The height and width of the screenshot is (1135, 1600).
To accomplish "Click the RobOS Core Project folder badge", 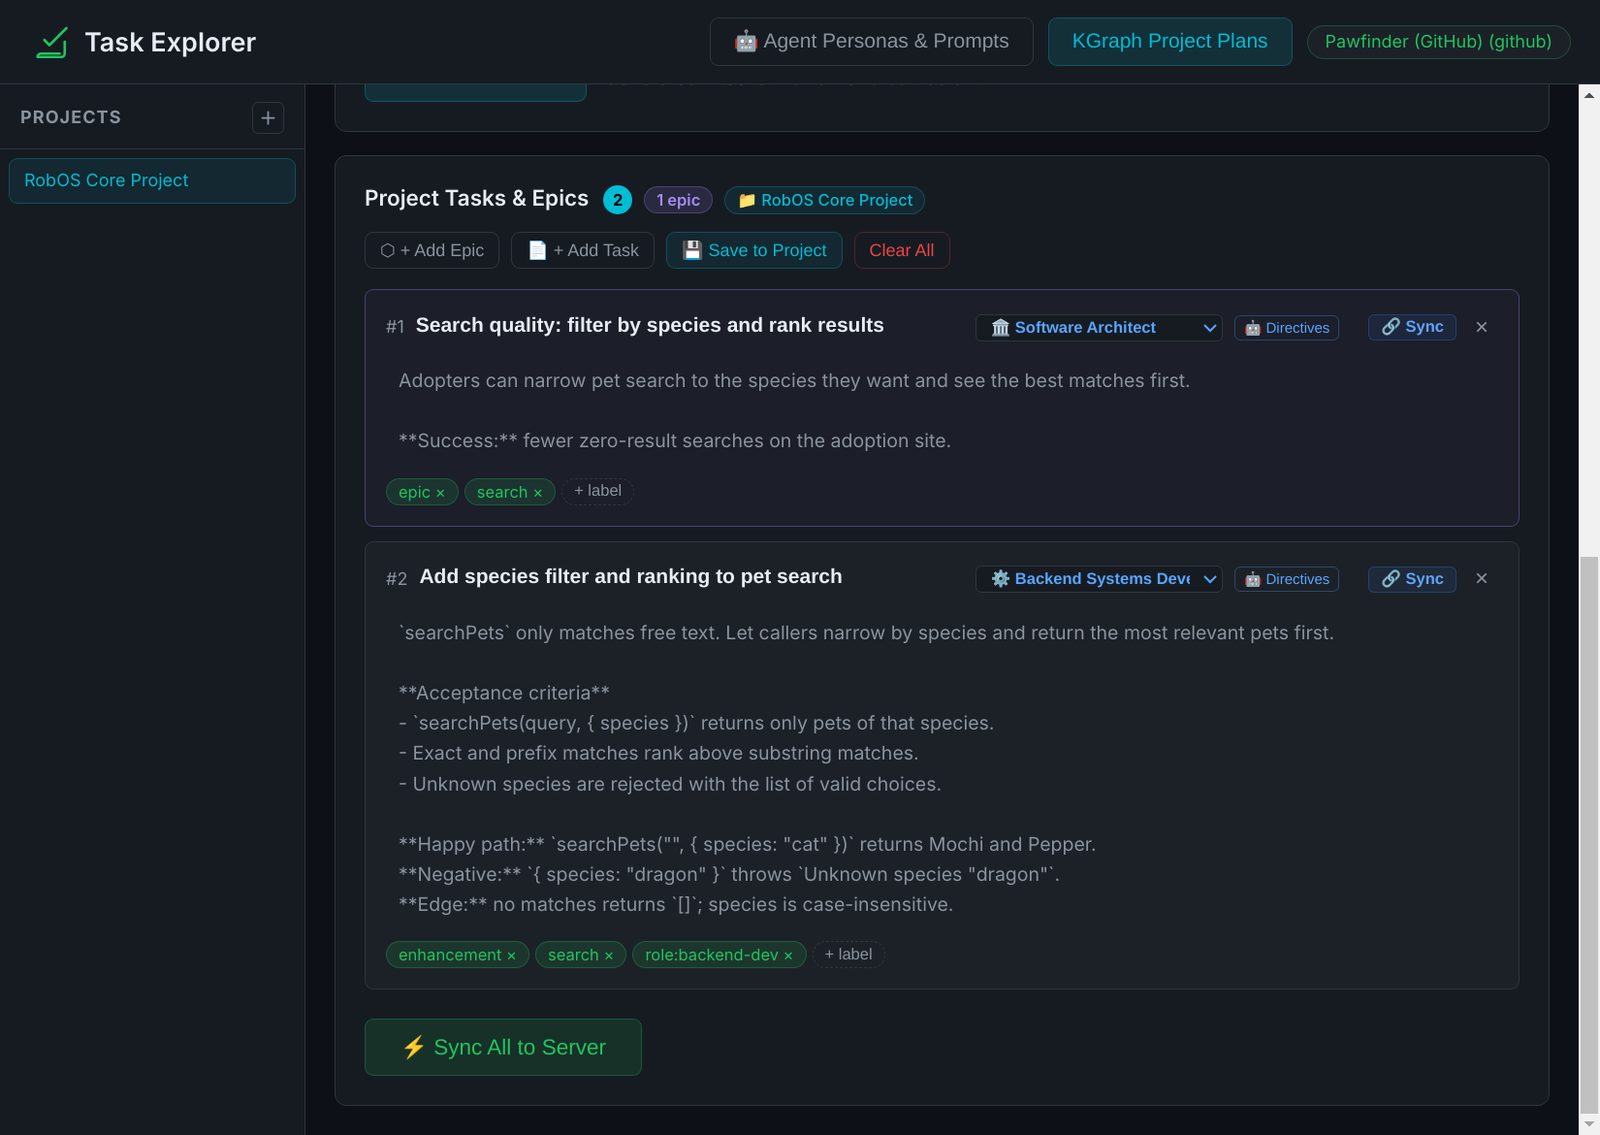I will point(825,200).
